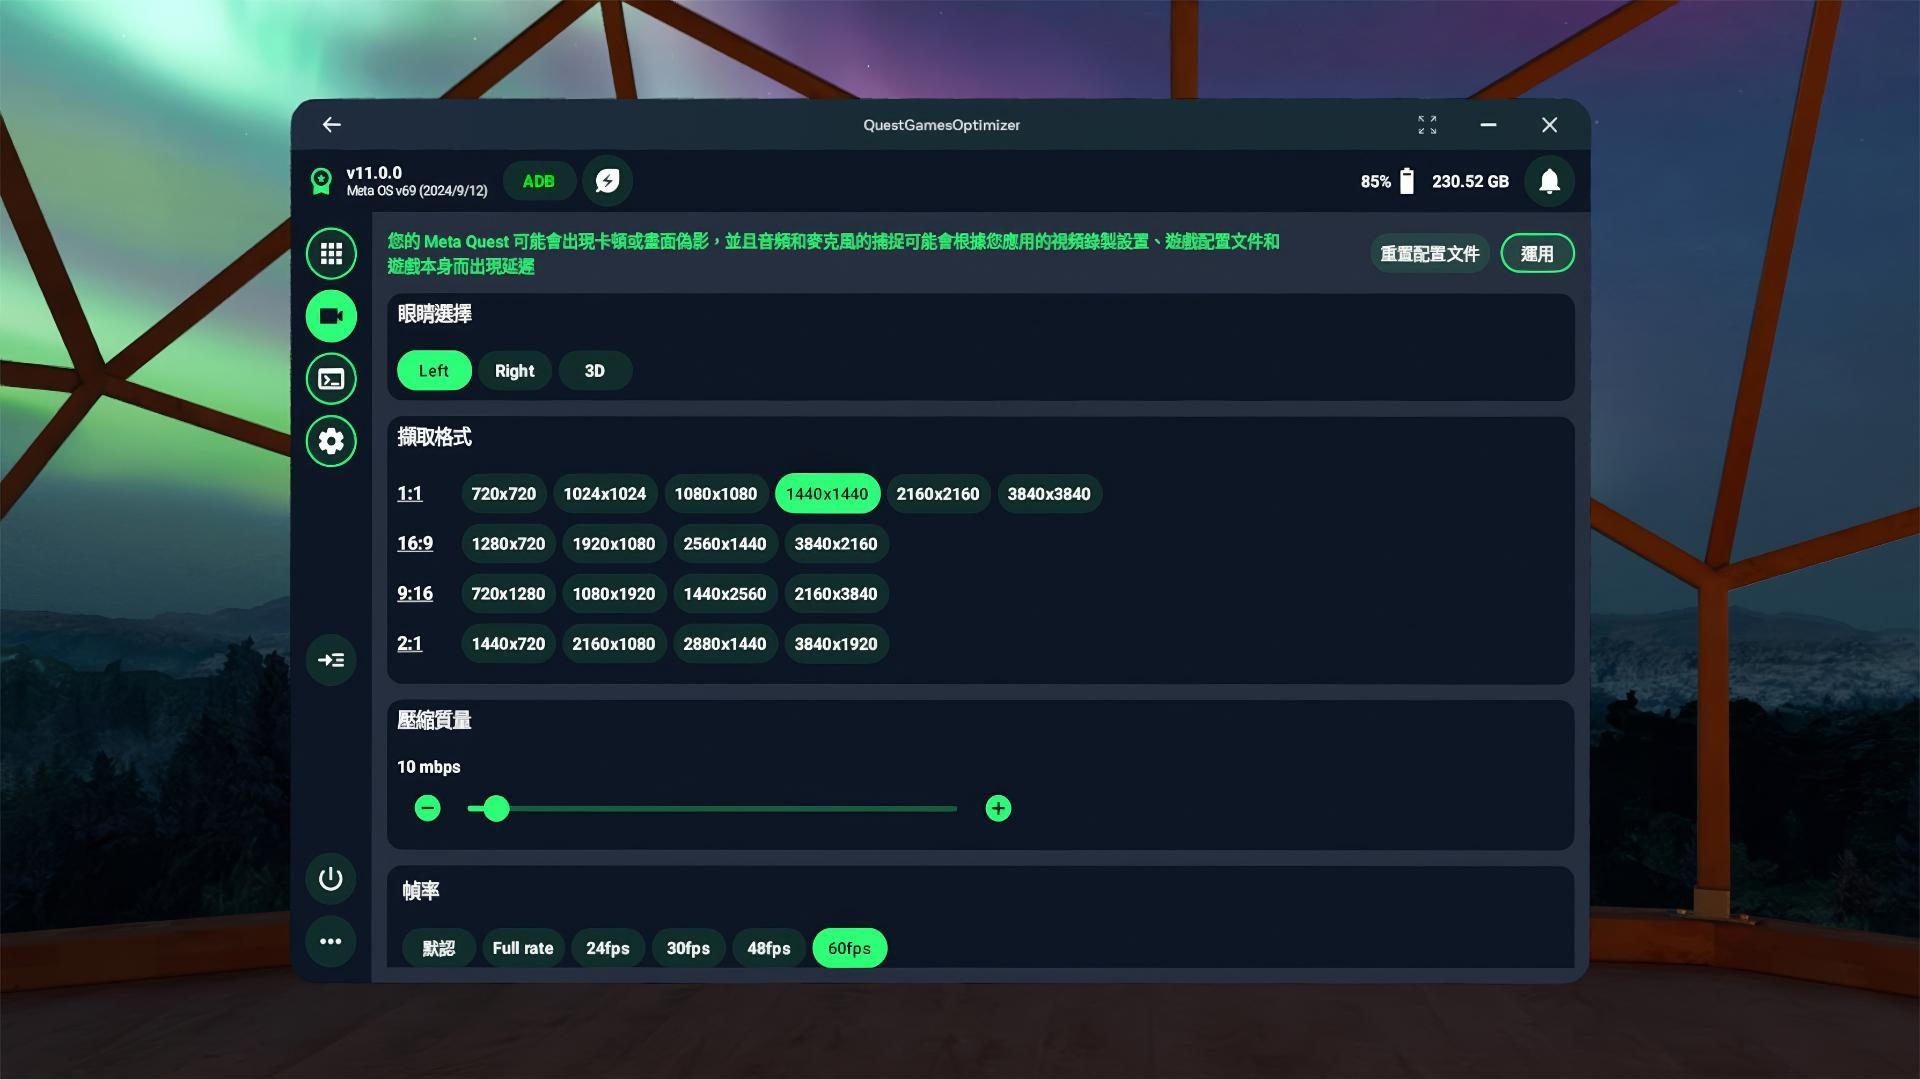
Task: Click the sidebar expand arrow icon
Action: tap(331, 660)
